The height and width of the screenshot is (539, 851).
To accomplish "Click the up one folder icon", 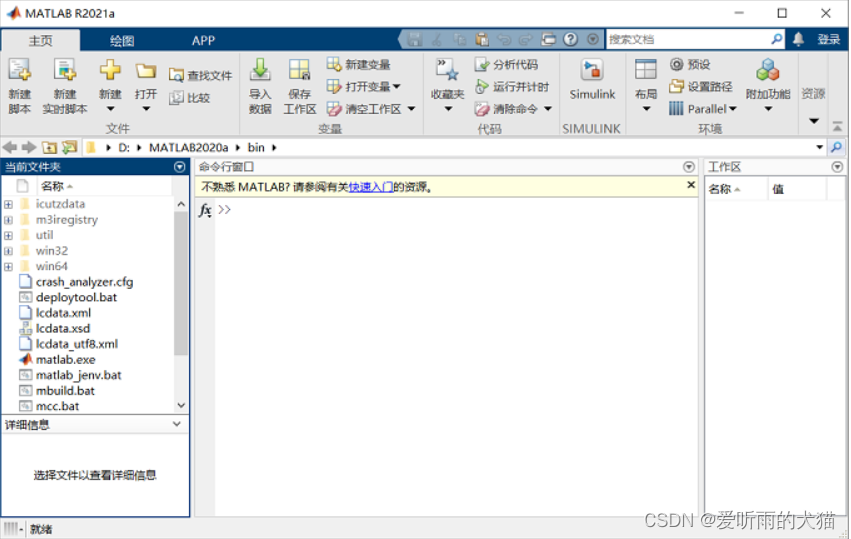I will tap(49, 147).
